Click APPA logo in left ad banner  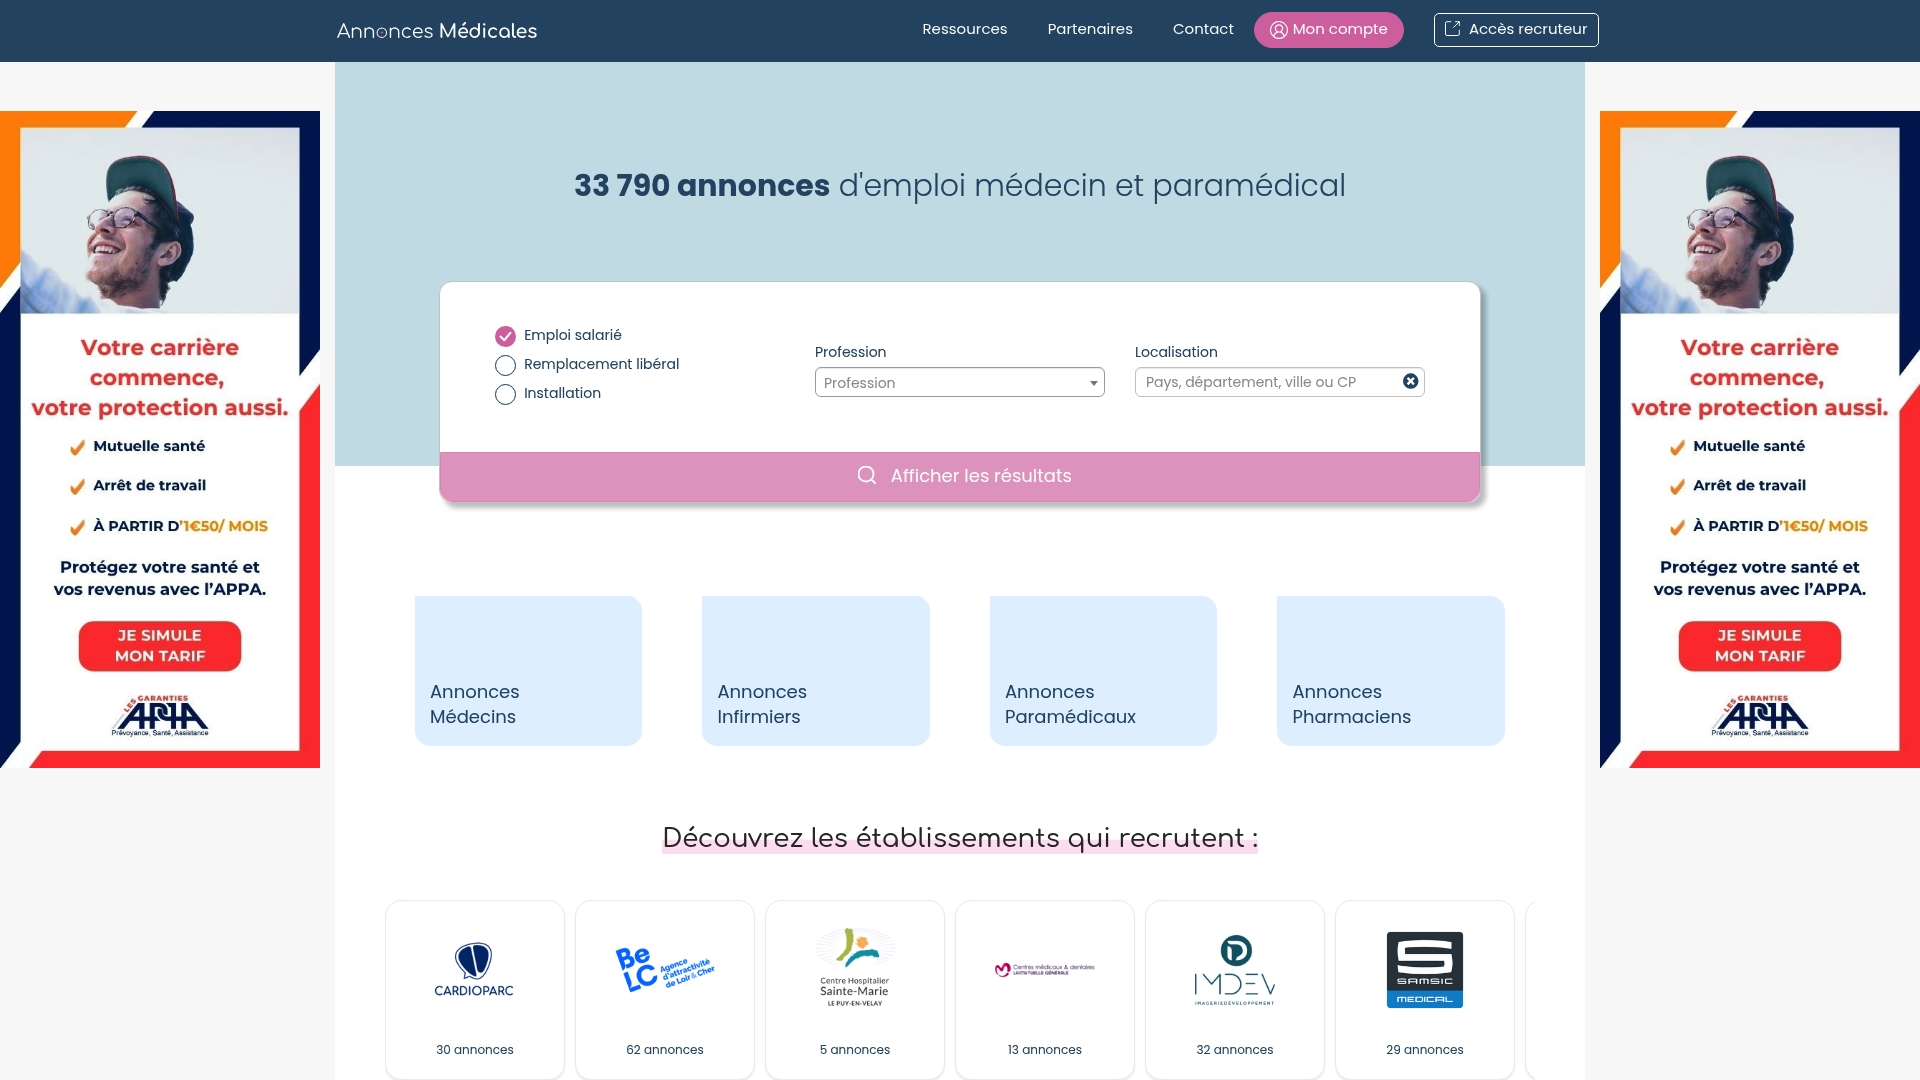[x=160, y=716]
